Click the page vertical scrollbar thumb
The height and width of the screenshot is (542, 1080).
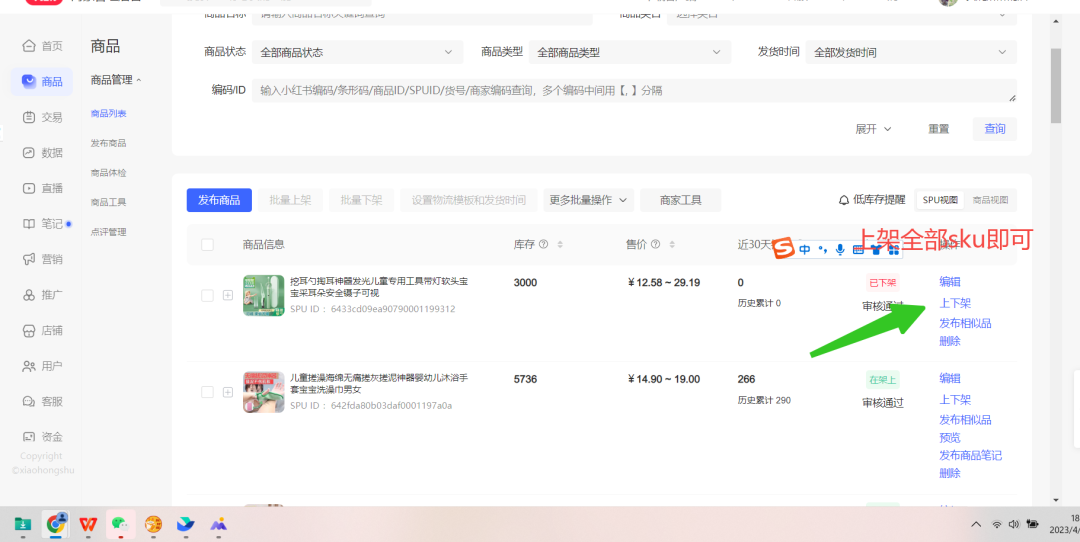[x=1056, y=86]
